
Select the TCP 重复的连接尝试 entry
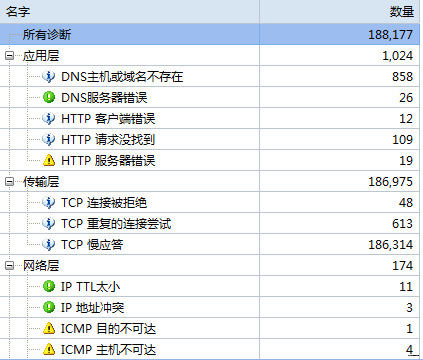[x=116, y=224]
